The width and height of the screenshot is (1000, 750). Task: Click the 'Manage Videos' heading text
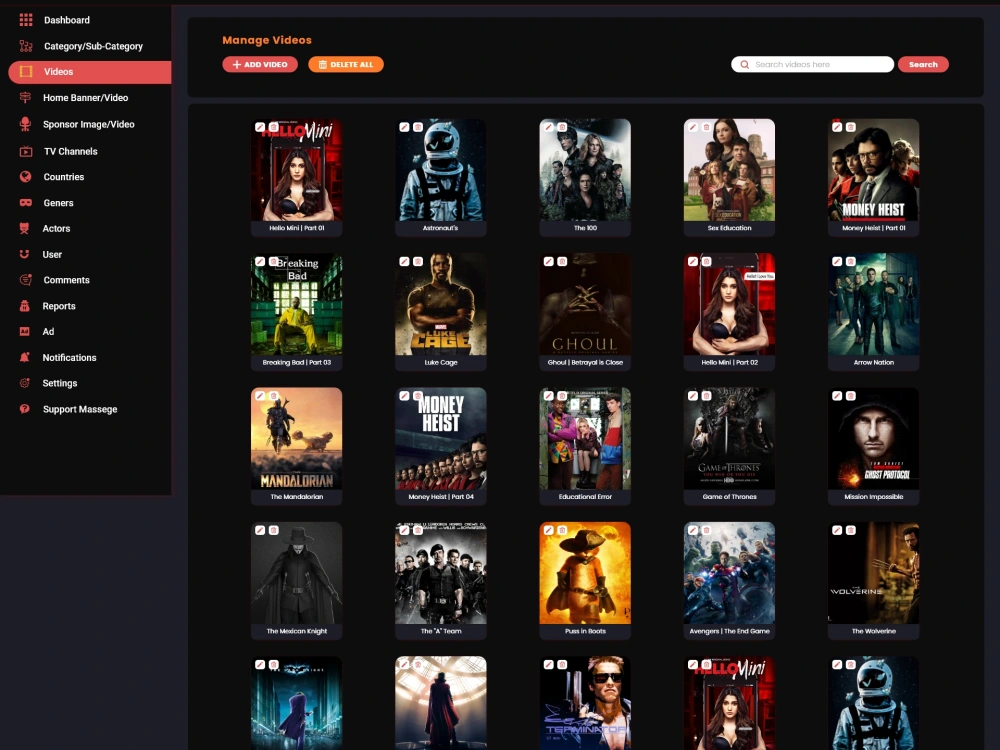(x=267, y=40)
